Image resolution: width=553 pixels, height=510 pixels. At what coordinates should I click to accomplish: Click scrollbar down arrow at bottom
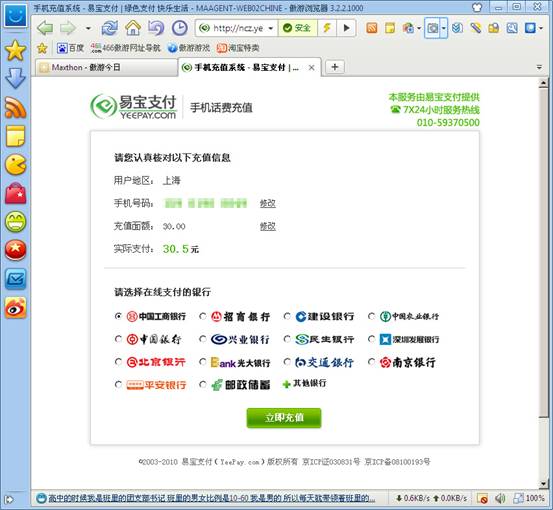(x=543, y=484)
